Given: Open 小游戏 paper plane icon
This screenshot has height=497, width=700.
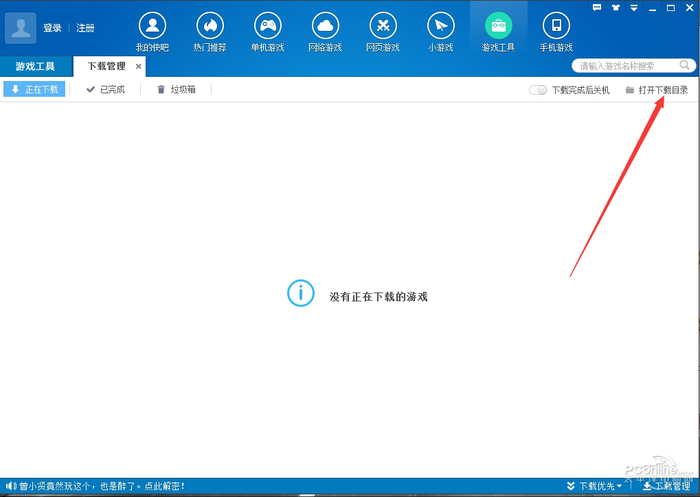Looking at the screenshot, I should 441,26.
